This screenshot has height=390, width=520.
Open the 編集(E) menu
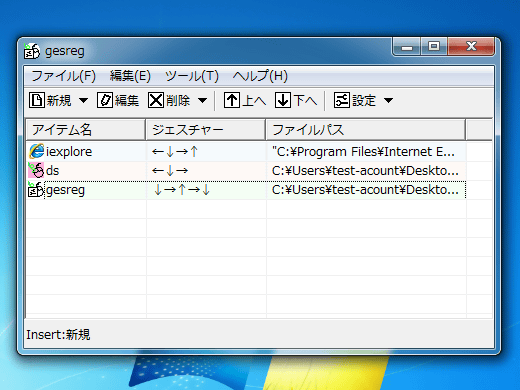pos(130,76)
